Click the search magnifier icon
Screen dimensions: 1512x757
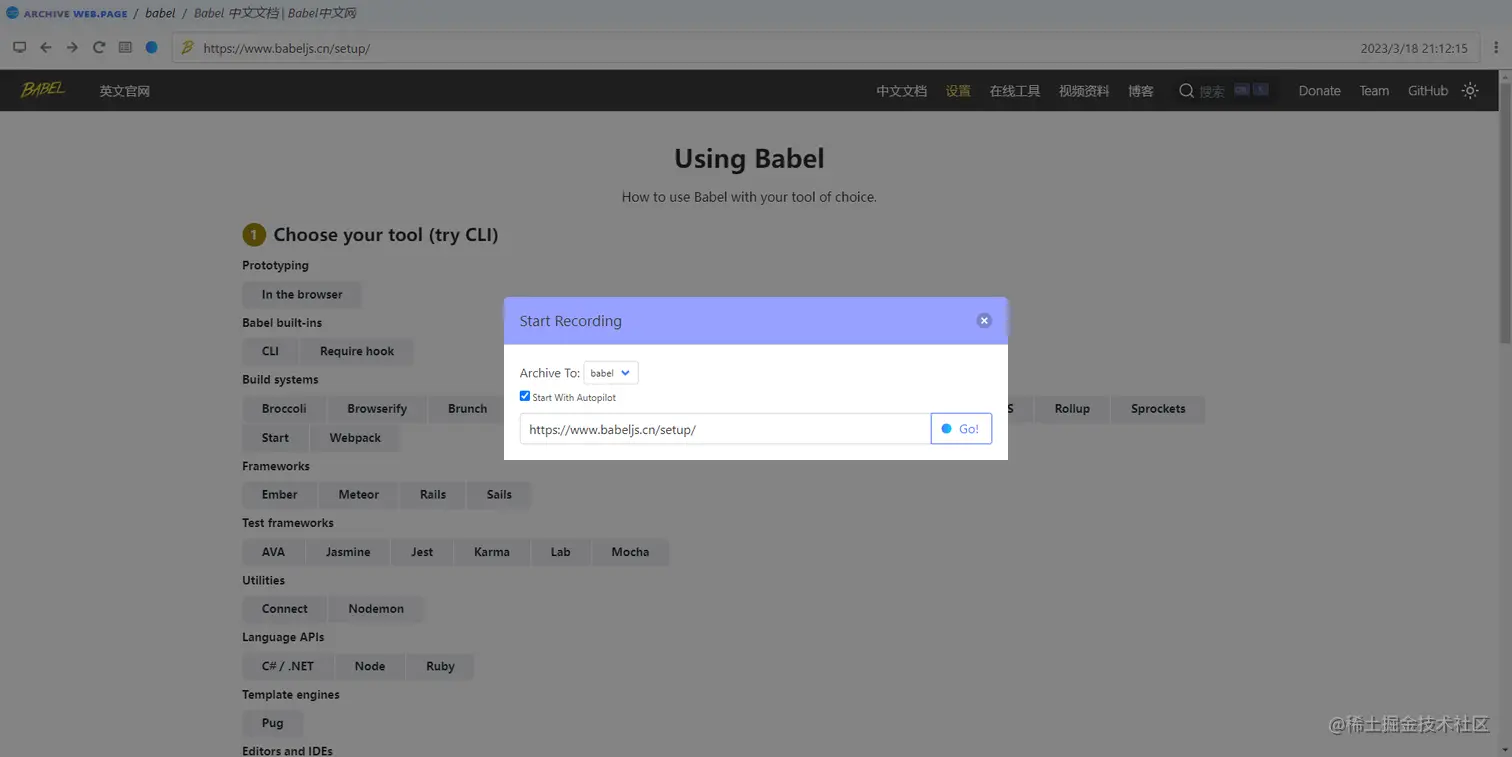tap(1186, 91)
